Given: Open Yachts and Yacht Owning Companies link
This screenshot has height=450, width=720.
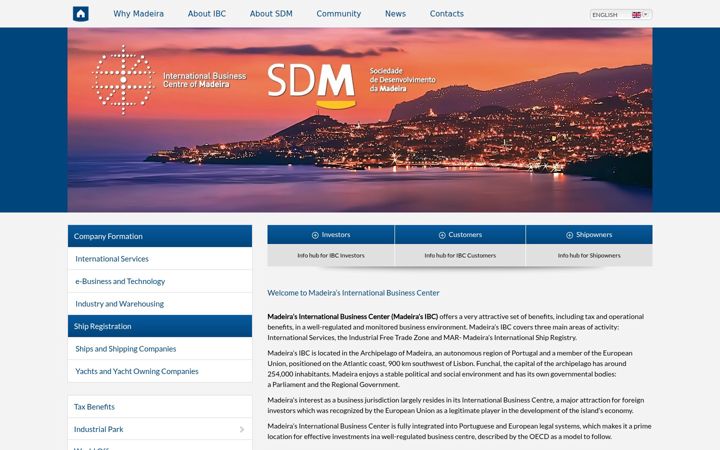Looking at the screenshot, I should (160, 371).
